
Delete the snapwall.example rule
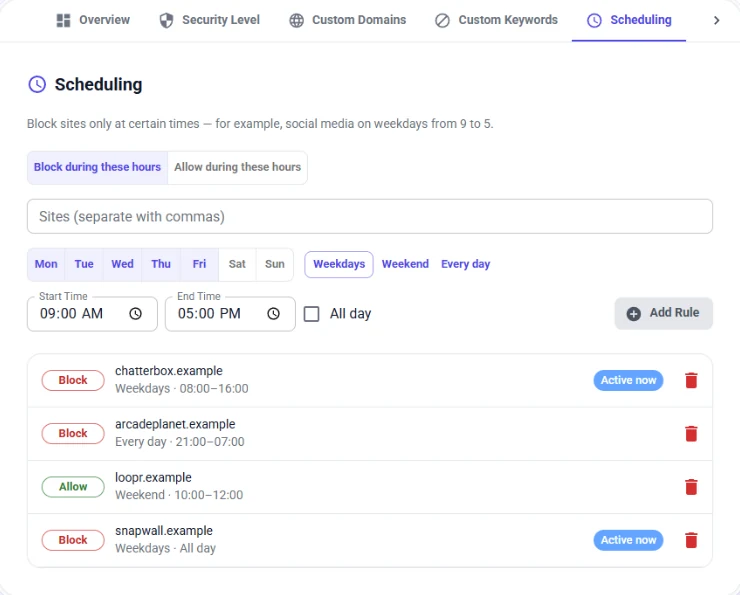(x=691, y=540)
